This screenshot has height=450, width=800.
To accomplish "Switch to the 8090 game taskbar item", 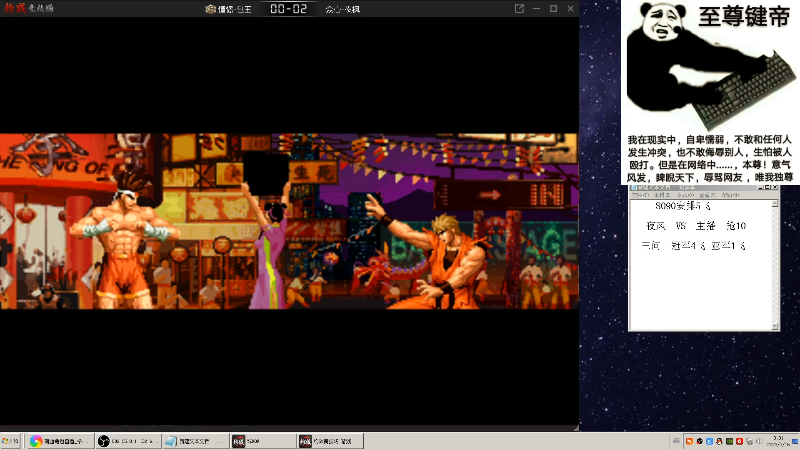I will [263, 441].
